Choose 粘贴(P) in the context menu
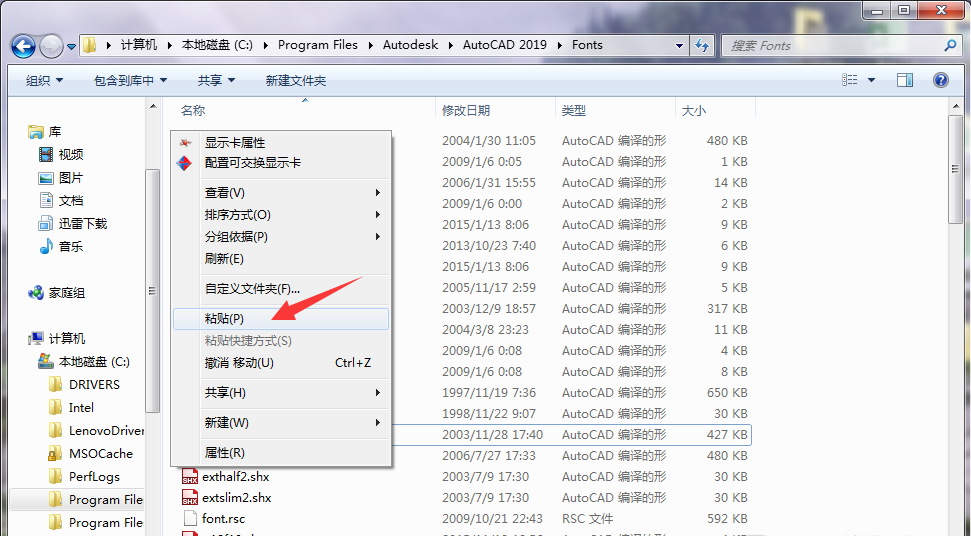This screenshot has height=536, width=971. point(281,319)
